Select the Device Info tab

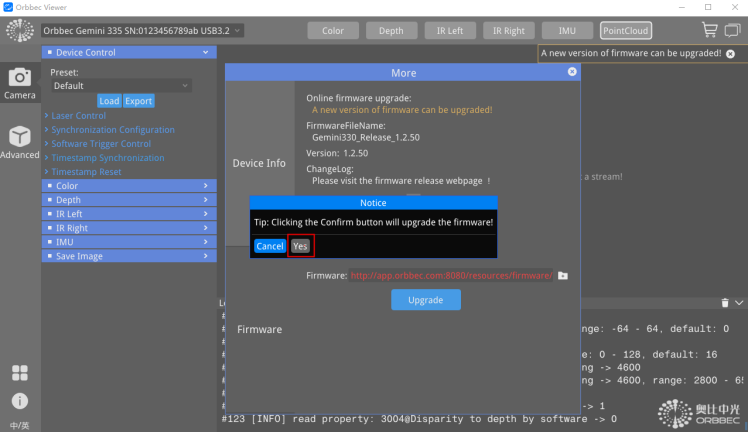coord(259,163)
